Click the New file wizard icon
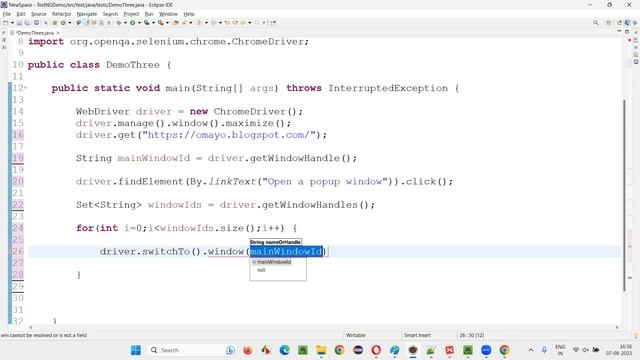Screen dimensions: 640x360 click(x=6, y=23)
